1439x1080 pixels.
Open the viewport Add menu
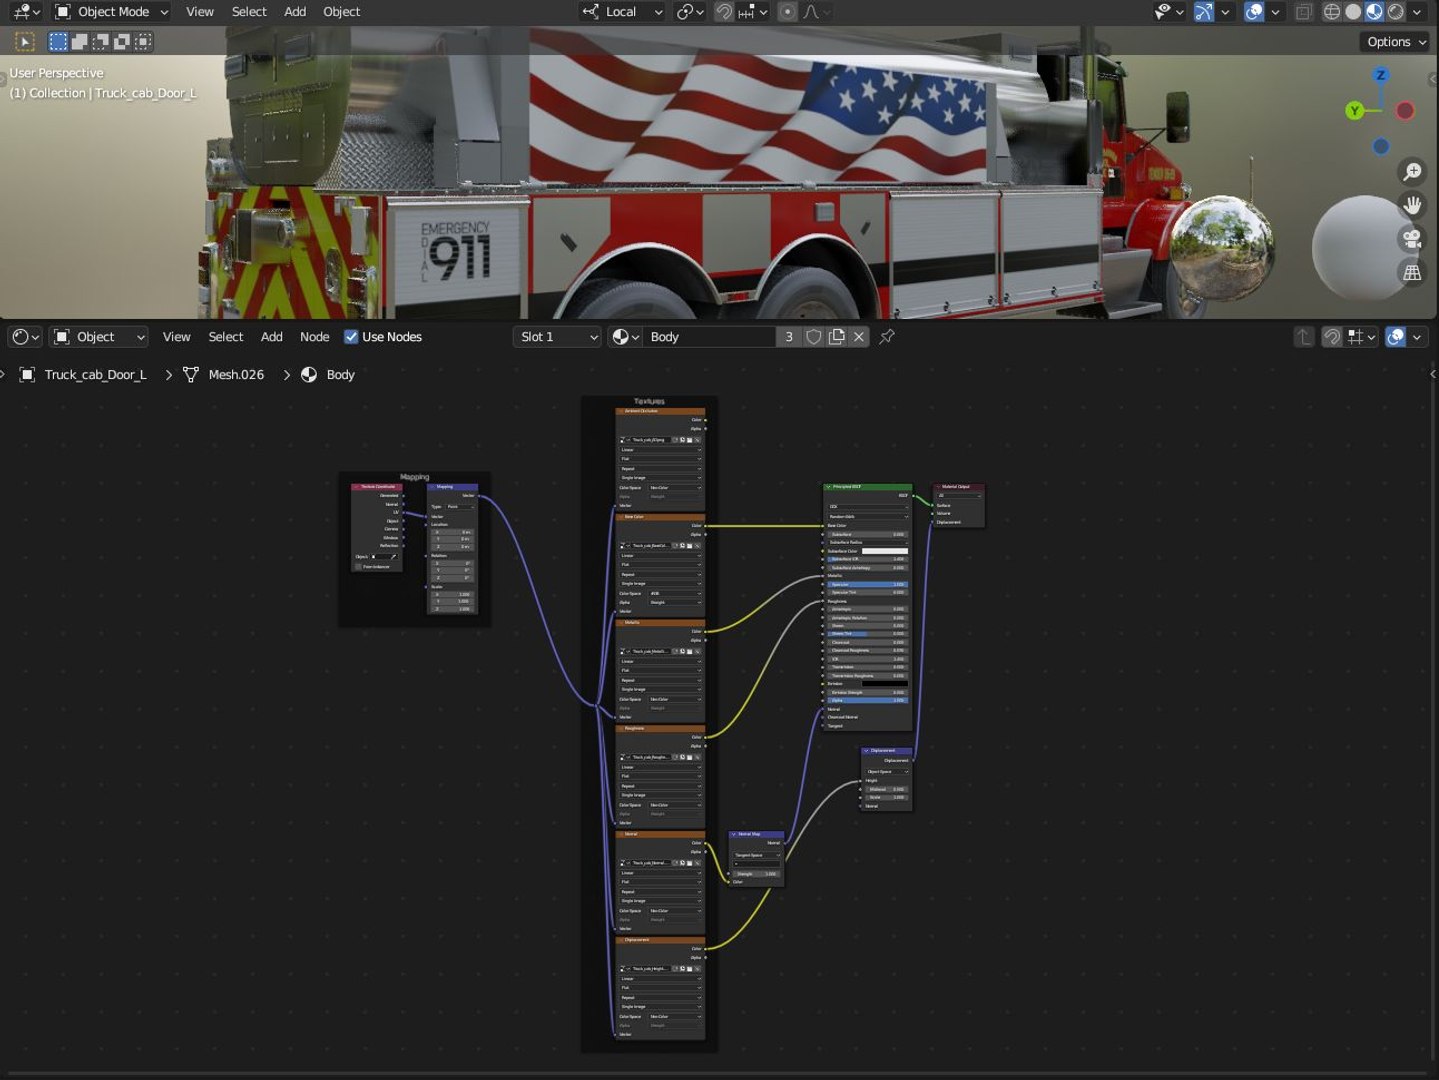(295, 12)
